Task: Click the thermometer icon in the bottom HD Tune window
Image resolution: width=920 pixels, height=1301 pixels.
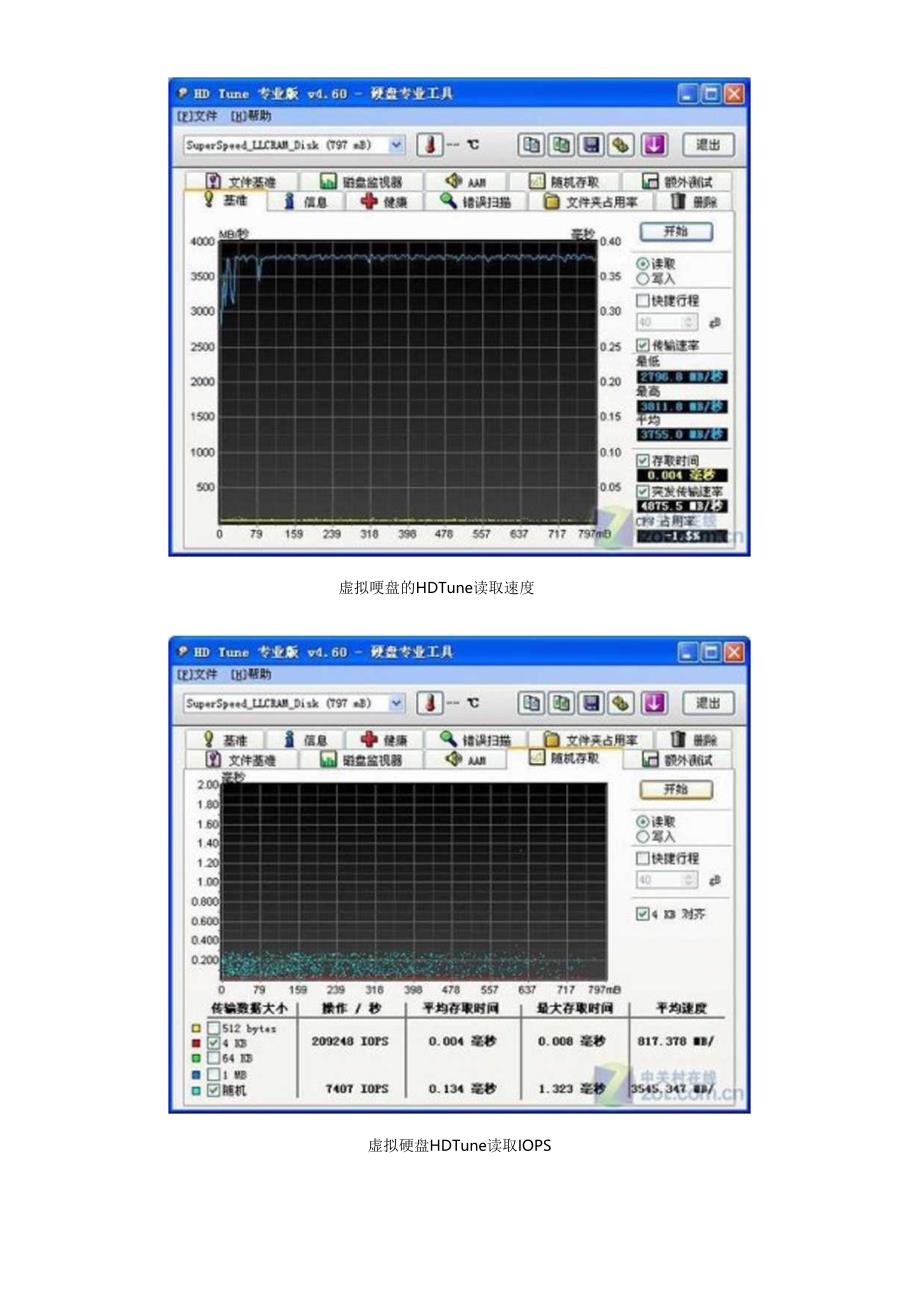Action: click(428, 702)
